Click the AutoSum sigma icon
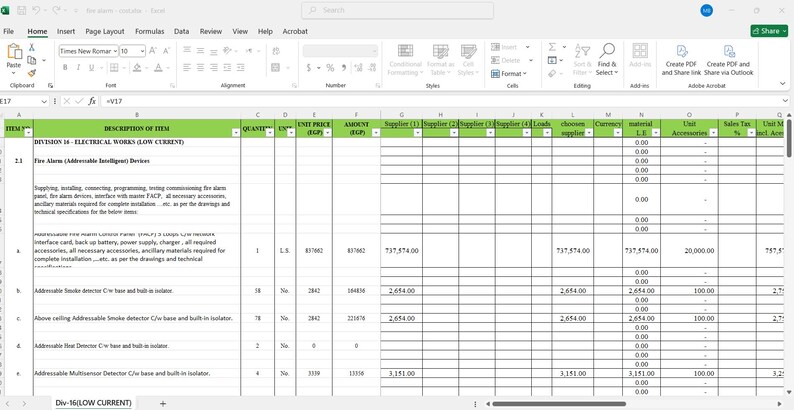Viewport: 794px width, 410px height. point(552,47)
